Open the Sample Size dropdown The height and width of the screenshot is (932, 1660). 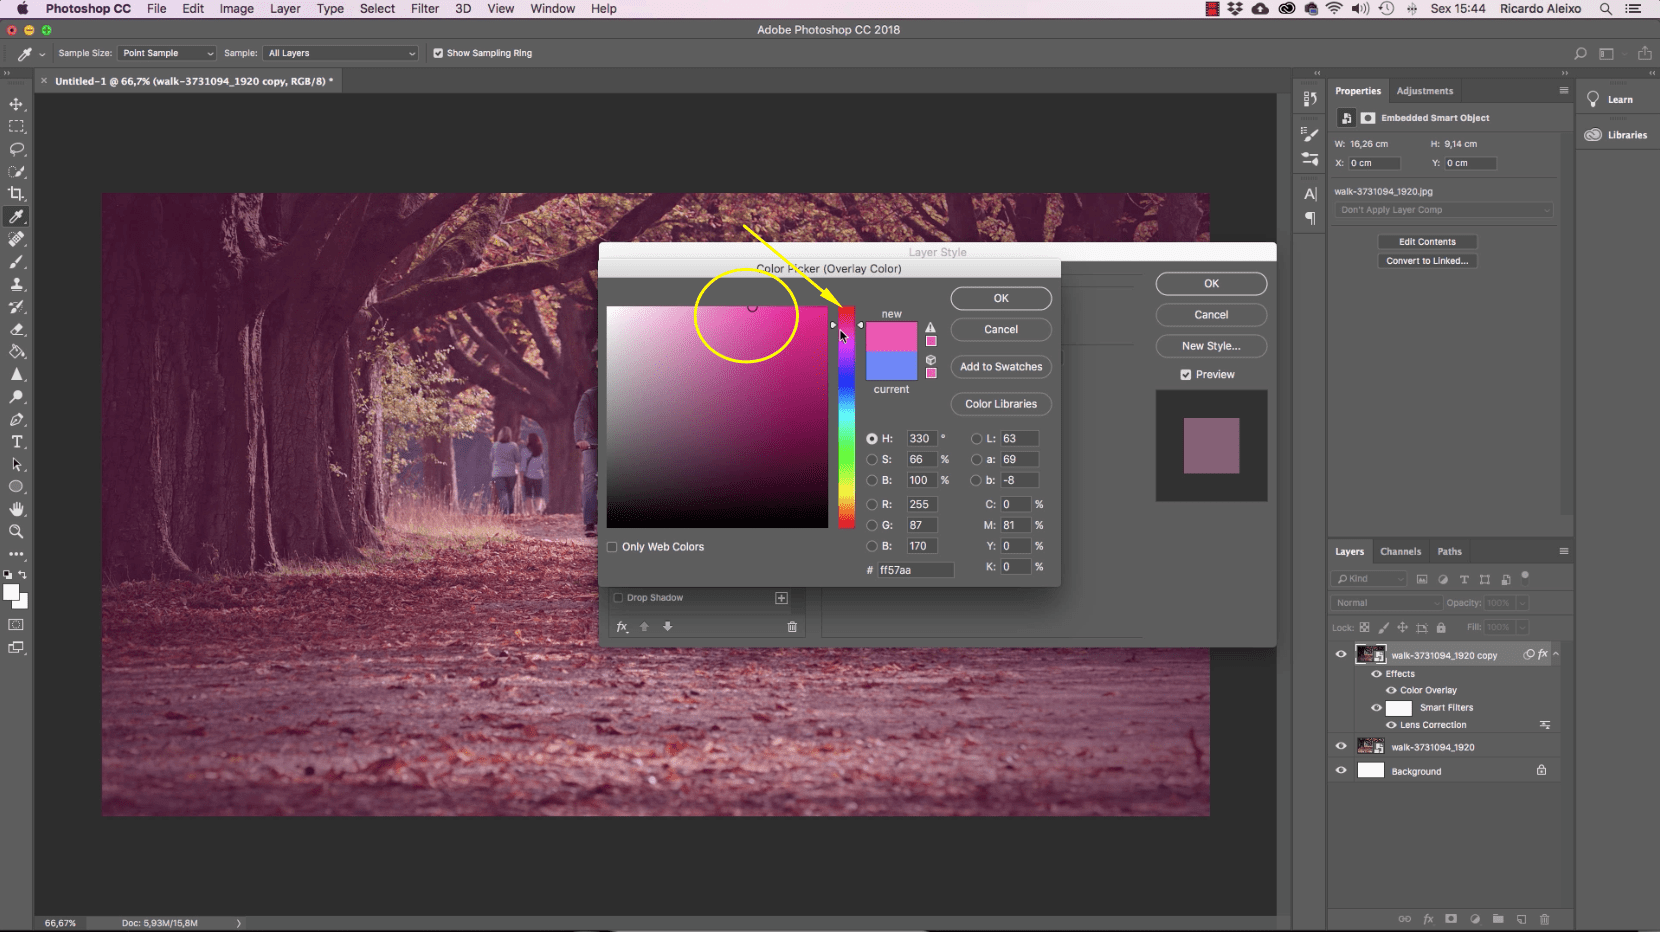[167, 53]
